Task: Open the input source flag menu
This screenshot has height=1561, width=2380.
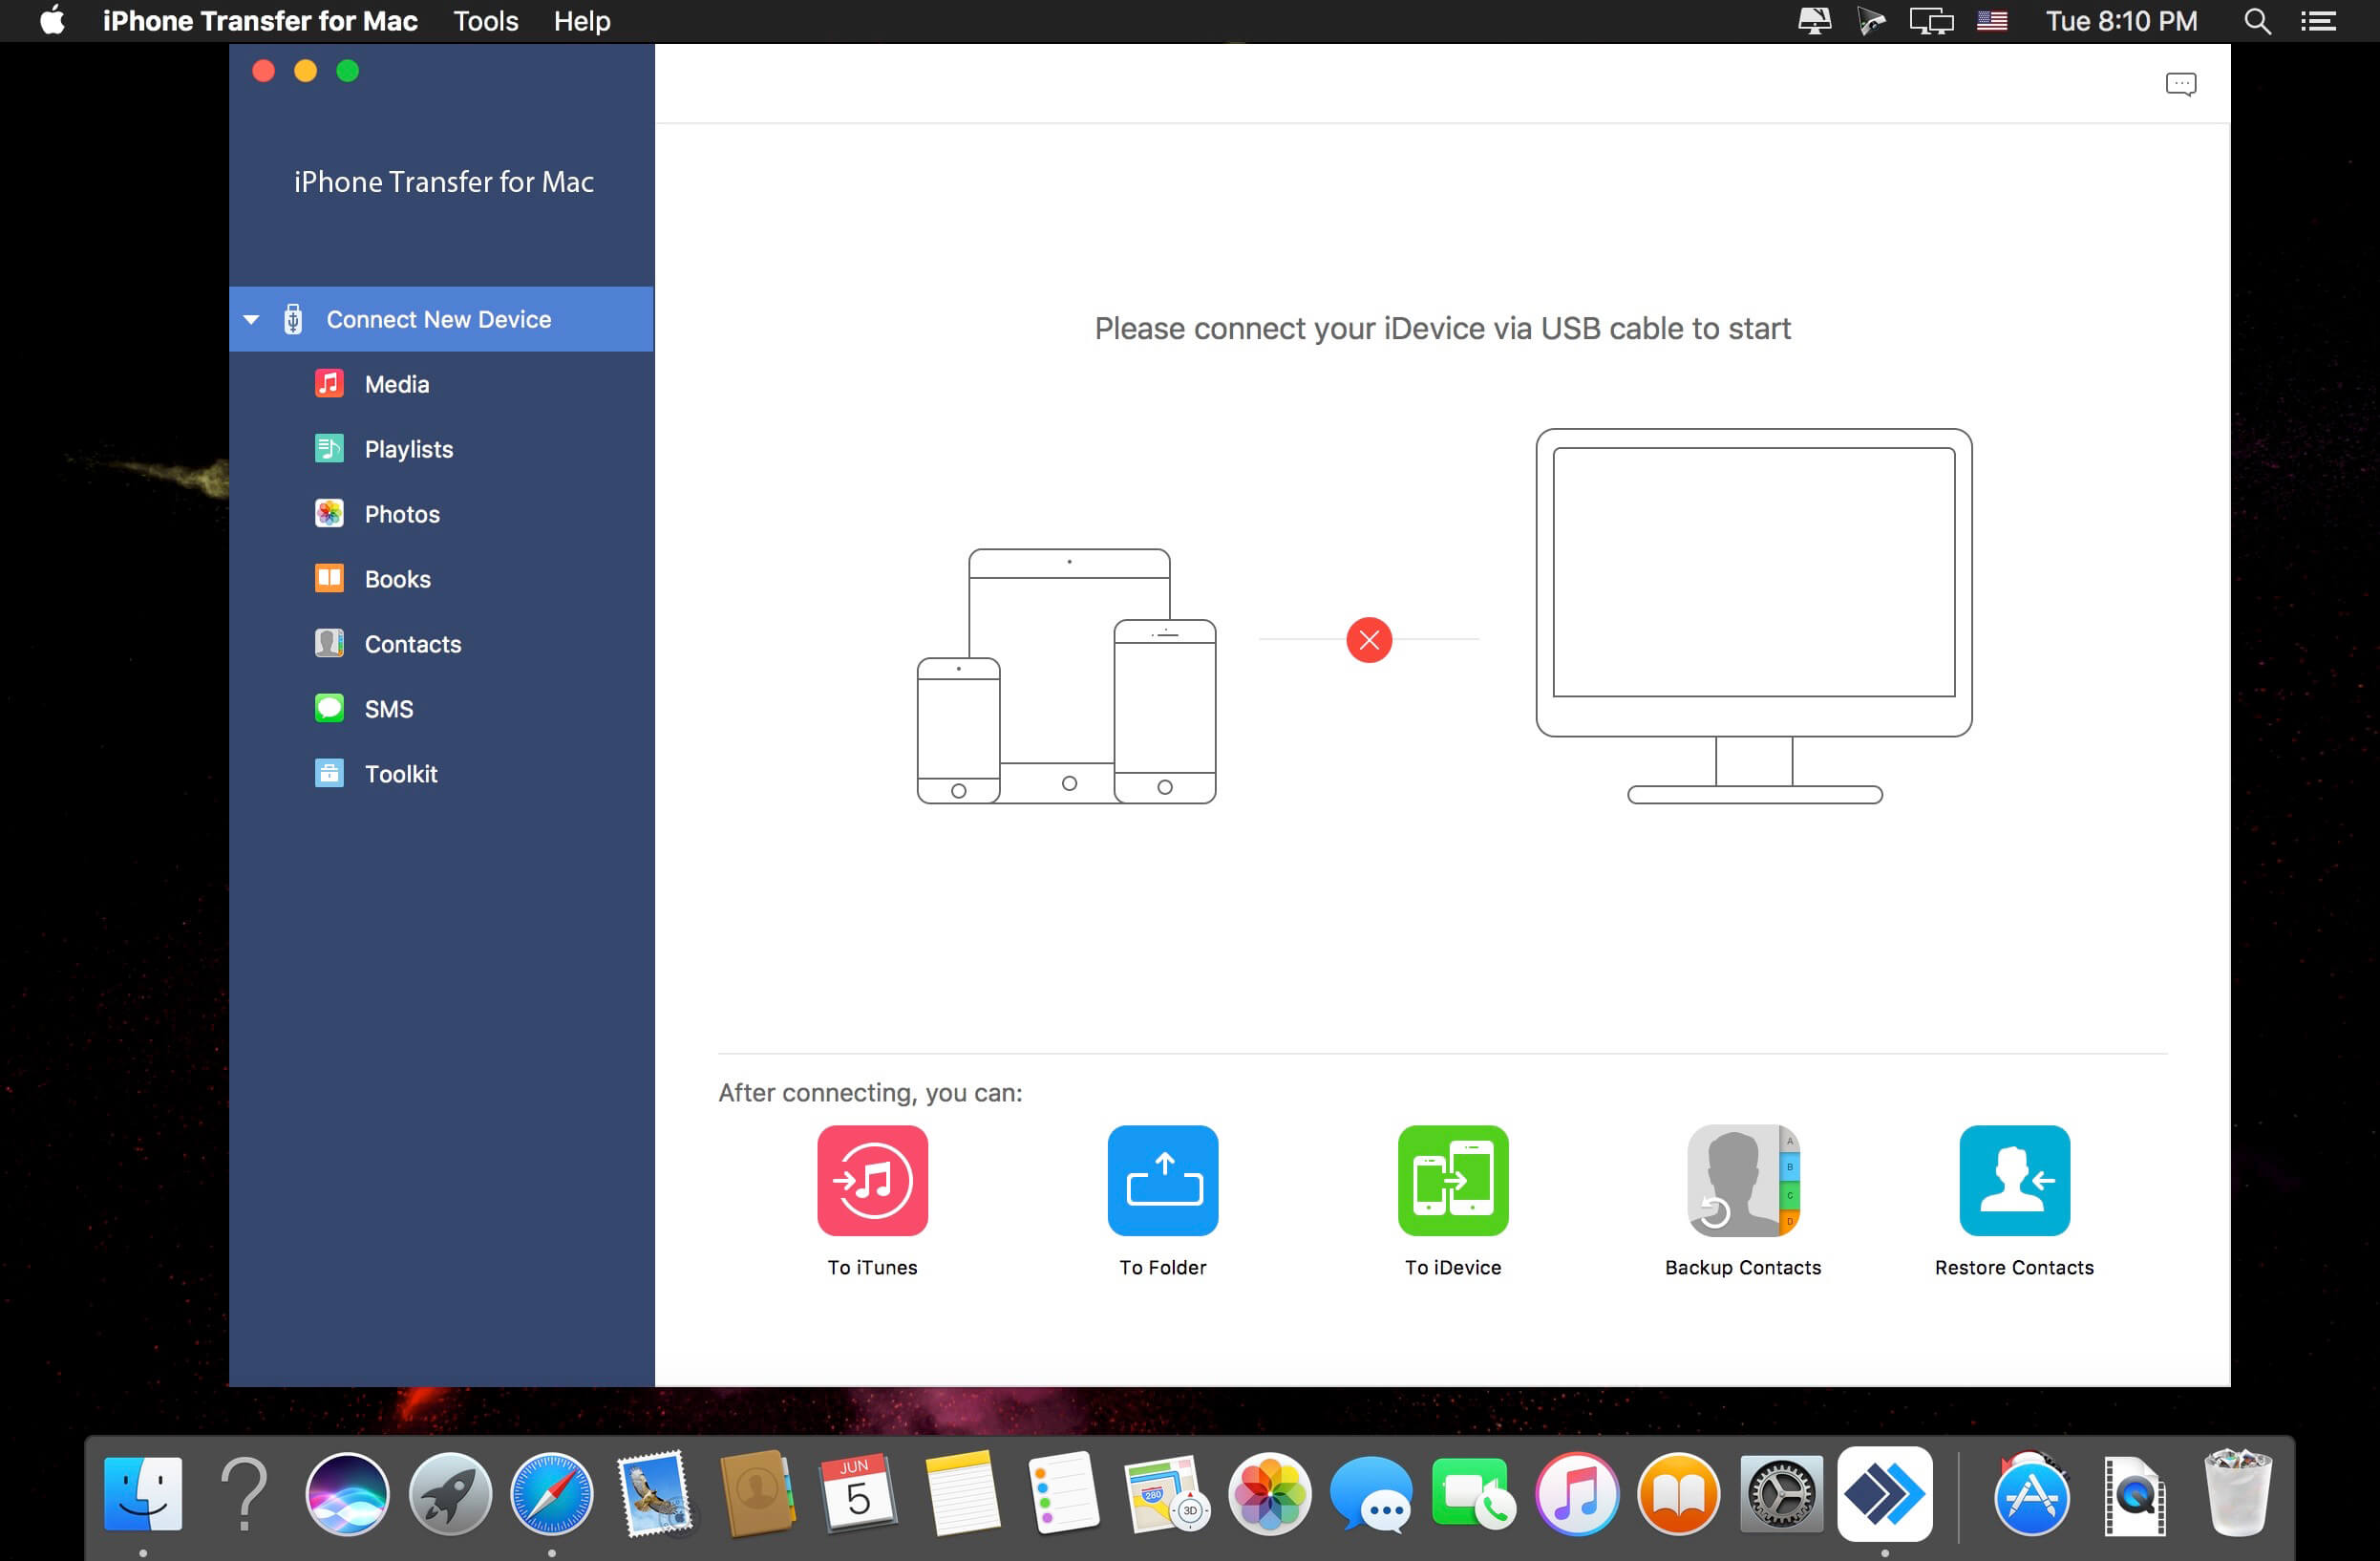Action: 1991,20
